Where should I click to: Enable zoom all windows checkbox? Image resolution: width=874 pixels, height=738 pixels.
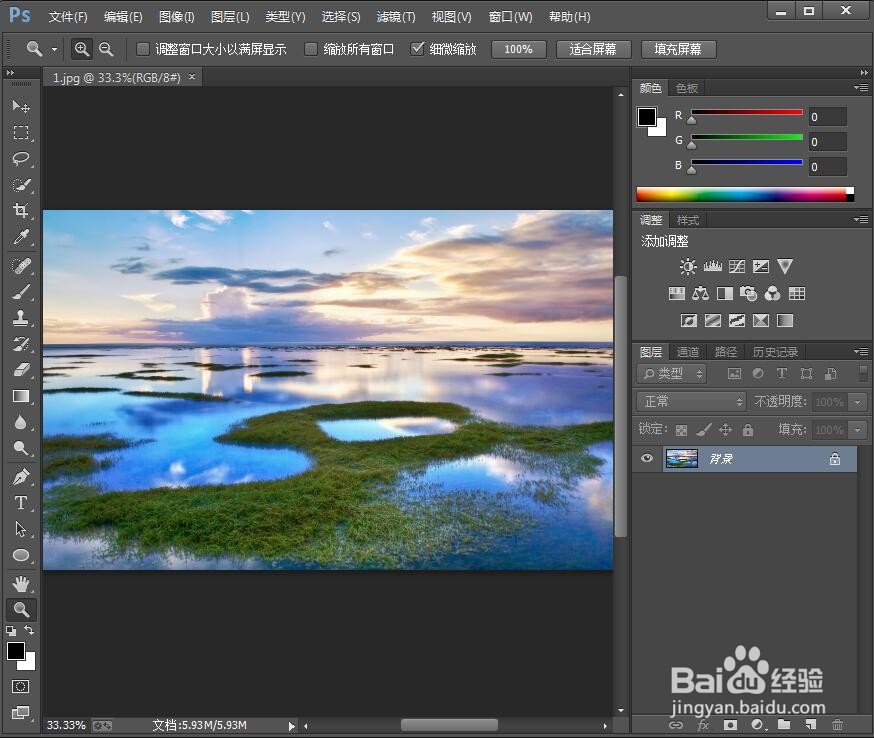tap(310, 49)
